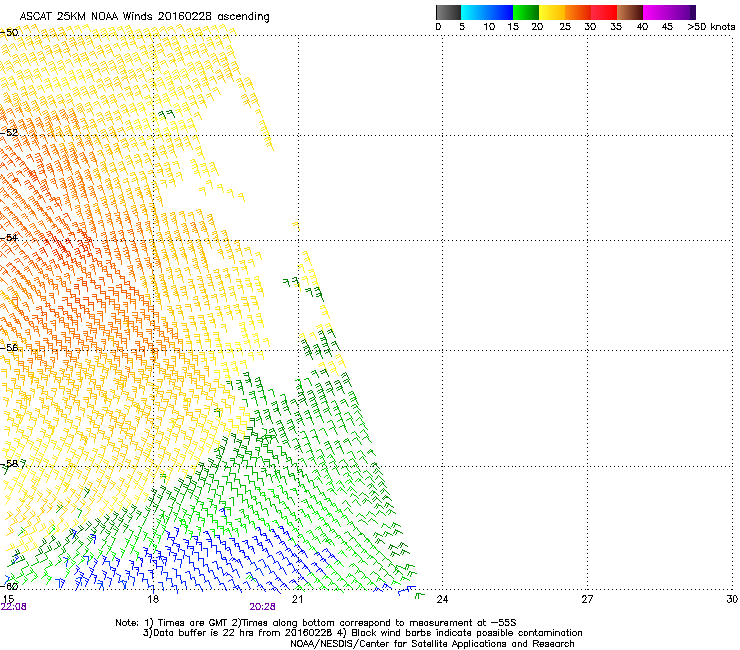Click the purple 40-50 knots legend segment
Screen dimensions: 740x650
(669, 12)
